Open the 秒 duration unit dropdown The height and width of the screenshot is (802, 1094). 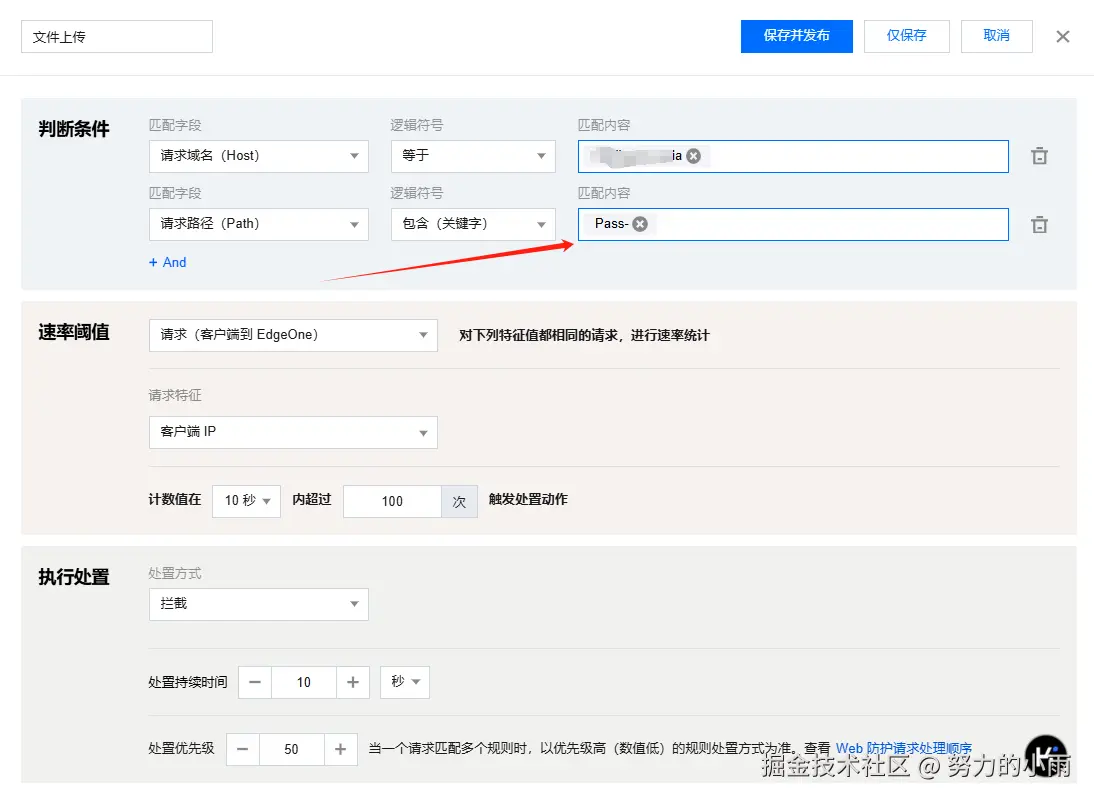(405, 682)
